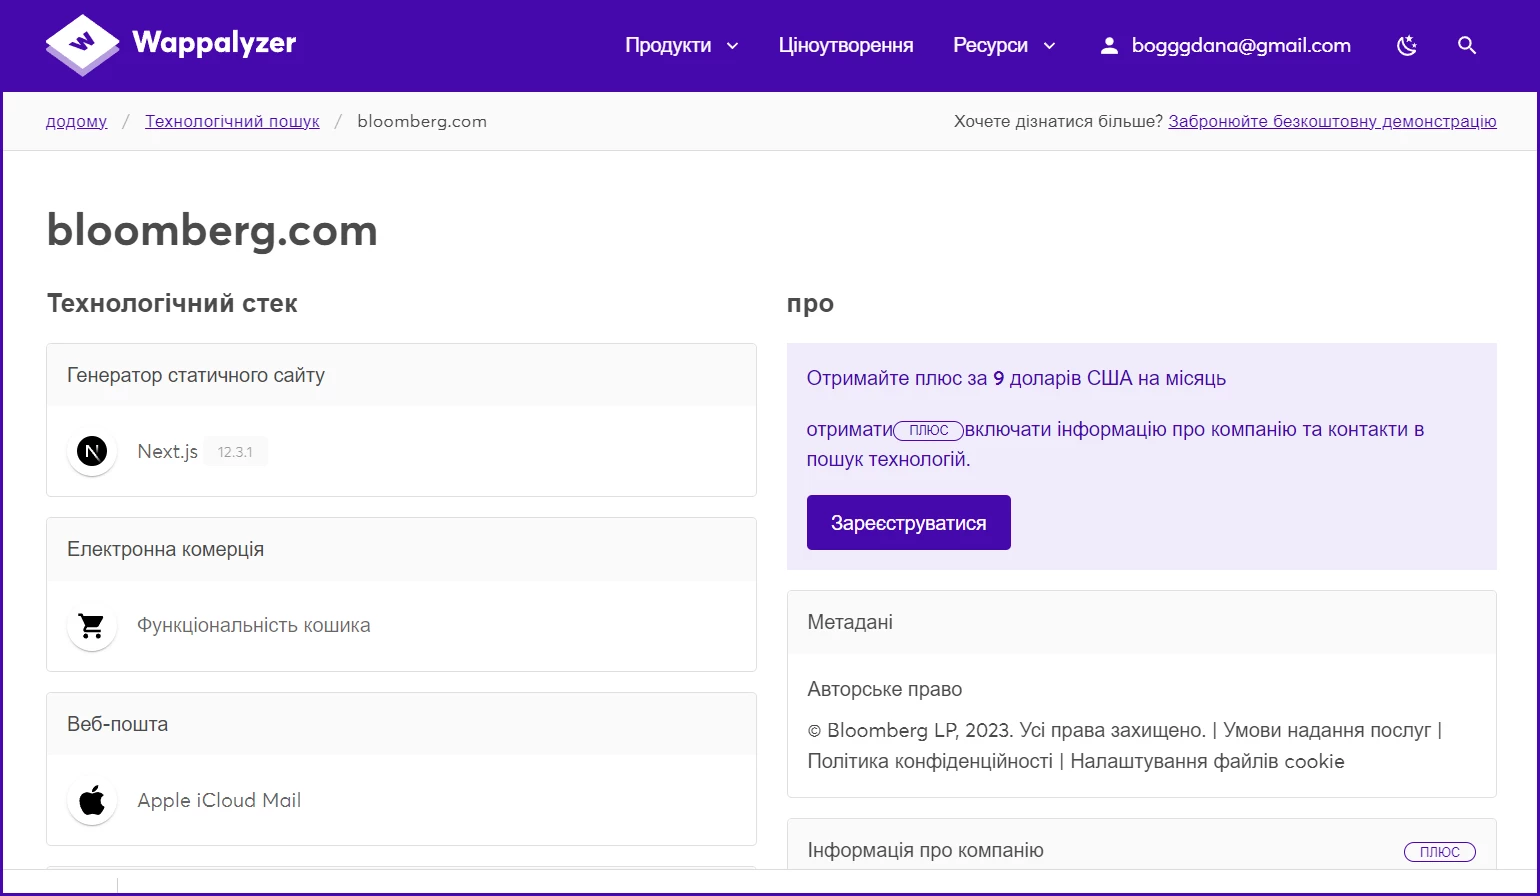
Task: Open the Next.js technology link
Action: 167,451
